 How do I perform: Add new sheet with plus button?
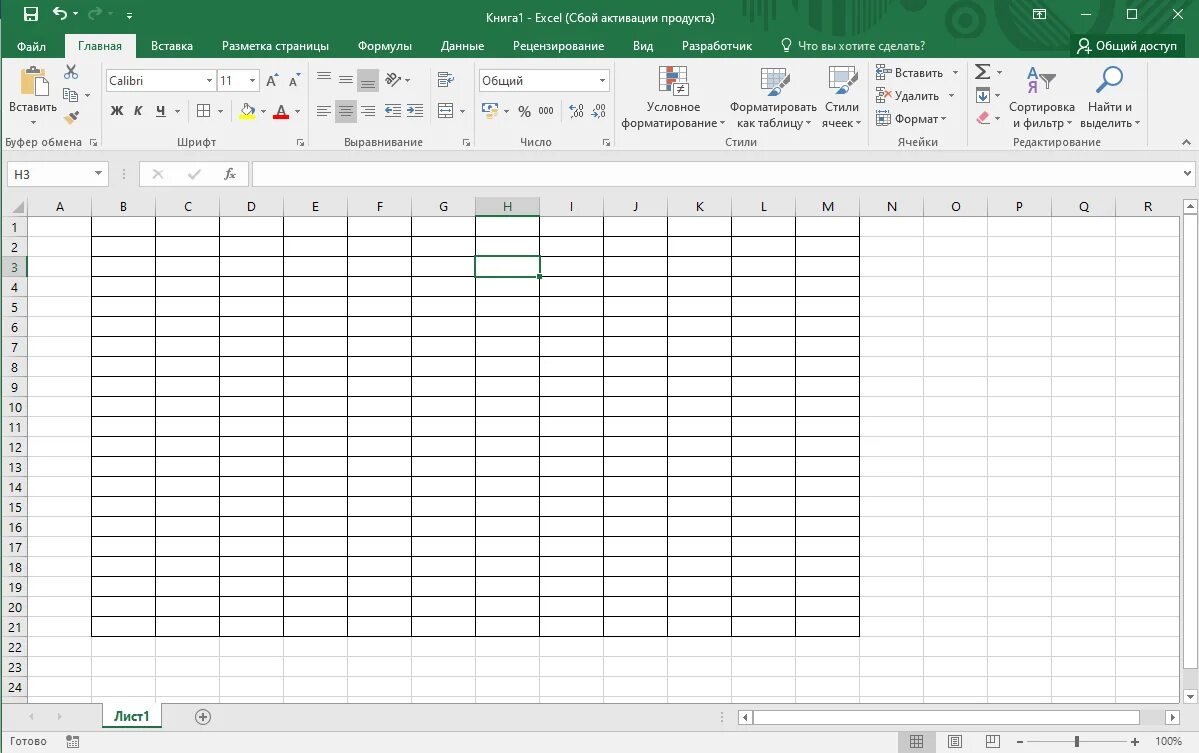pos(203,717)
